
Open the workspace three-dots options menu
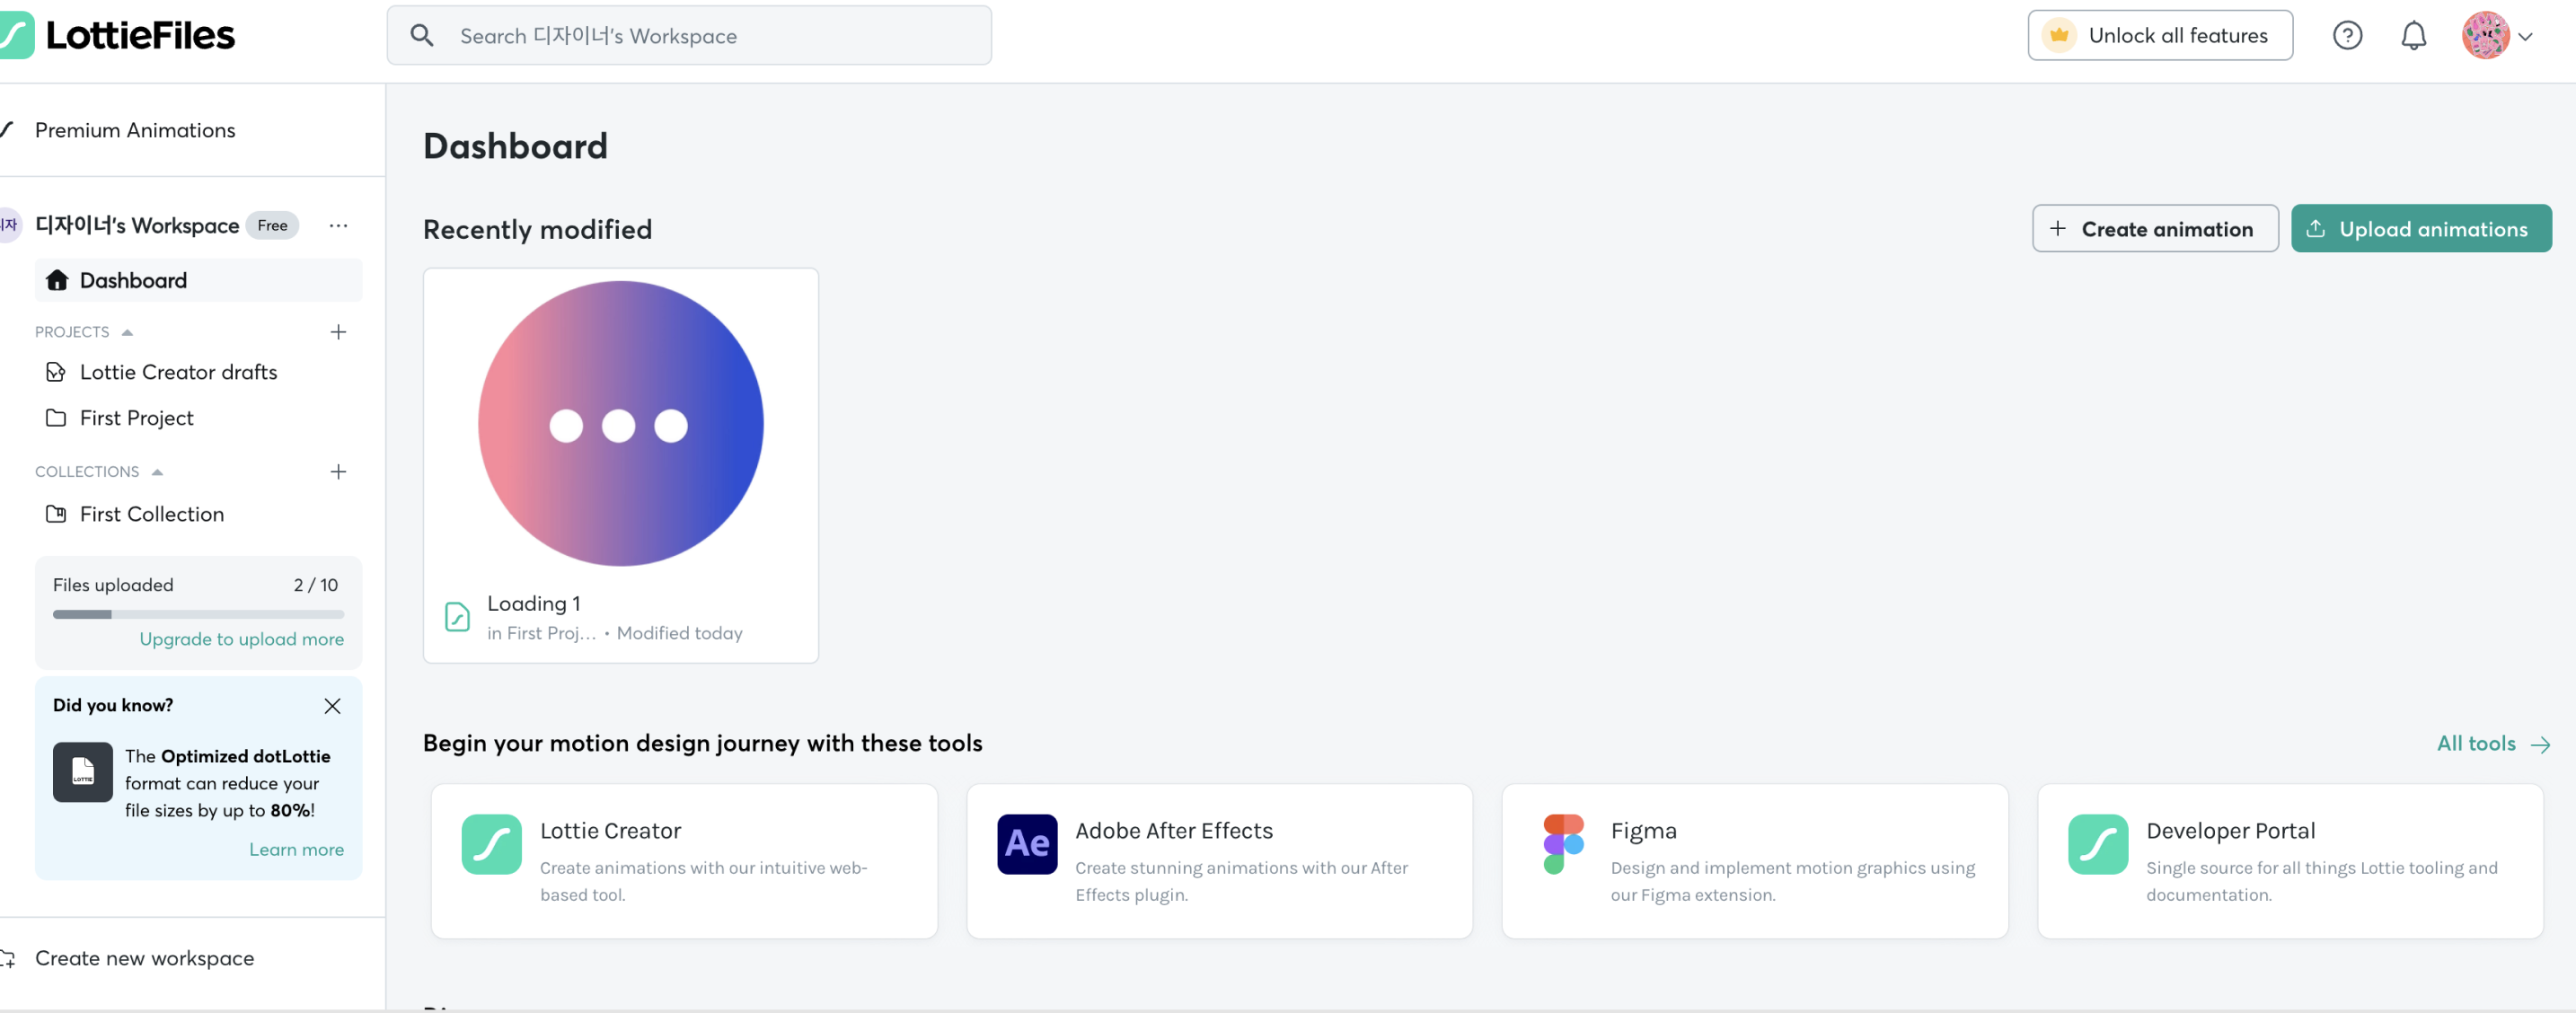click(x=338, y=226)
